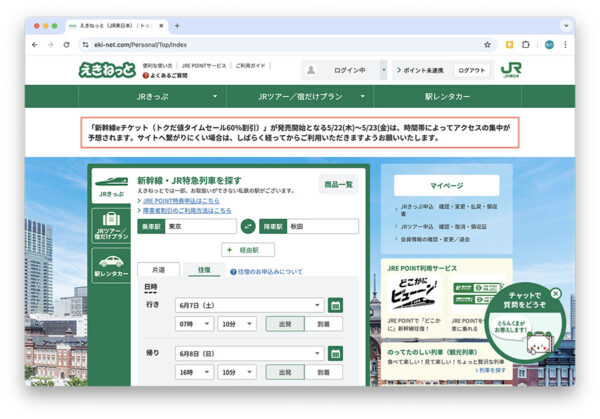Choose 到着 for the 帰り trip
Image resolution: width=600 pixels, height=419 pixels.
(324, 372)
